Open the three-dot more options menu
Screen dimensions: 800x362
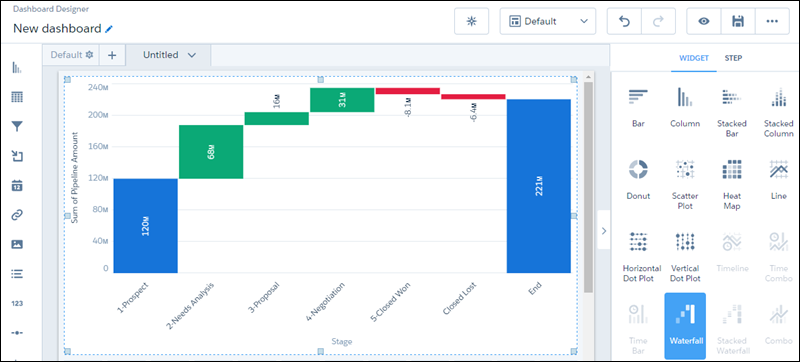click(x=772, y=21)
